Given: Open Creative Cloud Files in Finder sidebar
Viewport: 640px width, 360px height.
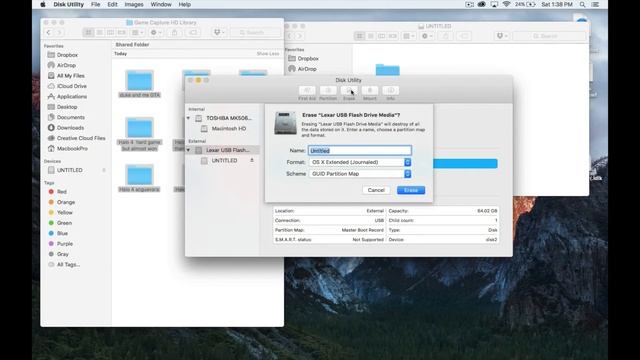Looking at the screenshot, I should [81, 138].
